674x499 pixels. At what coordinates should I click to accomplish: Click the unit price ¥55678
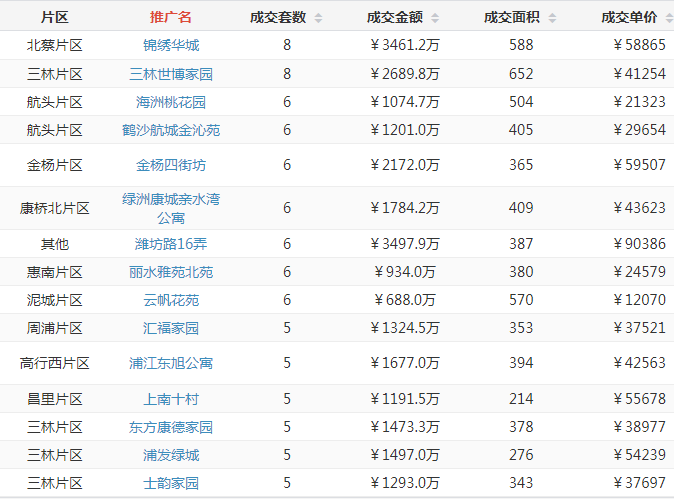pyautogui.click(x=640, y=399)
